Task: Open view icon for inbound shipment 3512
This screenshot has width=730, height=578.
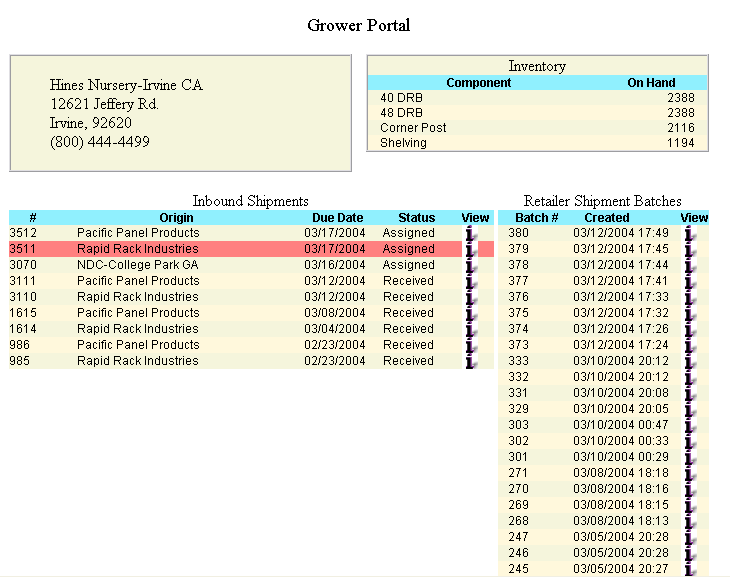Action: point(471,233)
